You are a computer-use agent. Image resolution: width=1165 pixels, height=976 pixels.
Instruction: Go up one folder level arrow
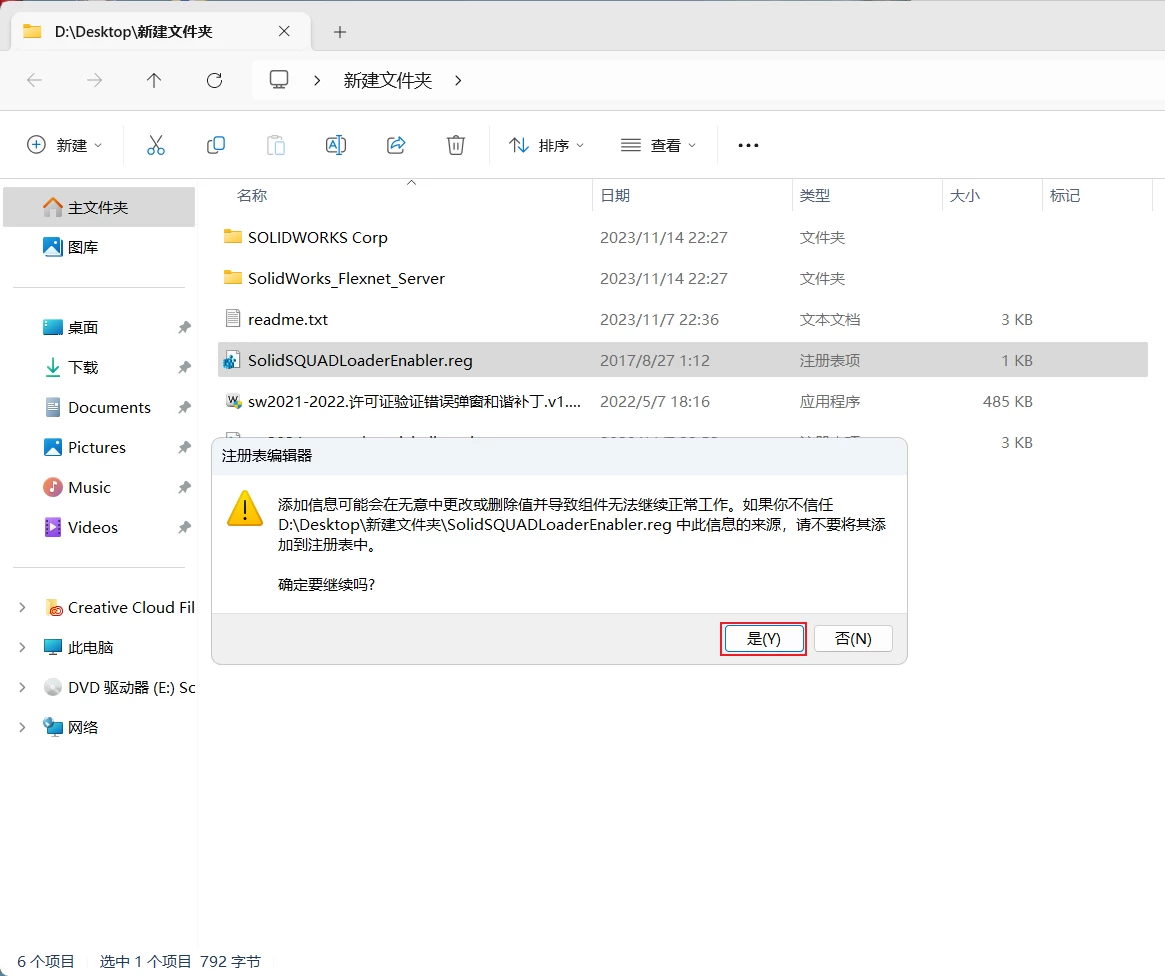pos(154,81)
